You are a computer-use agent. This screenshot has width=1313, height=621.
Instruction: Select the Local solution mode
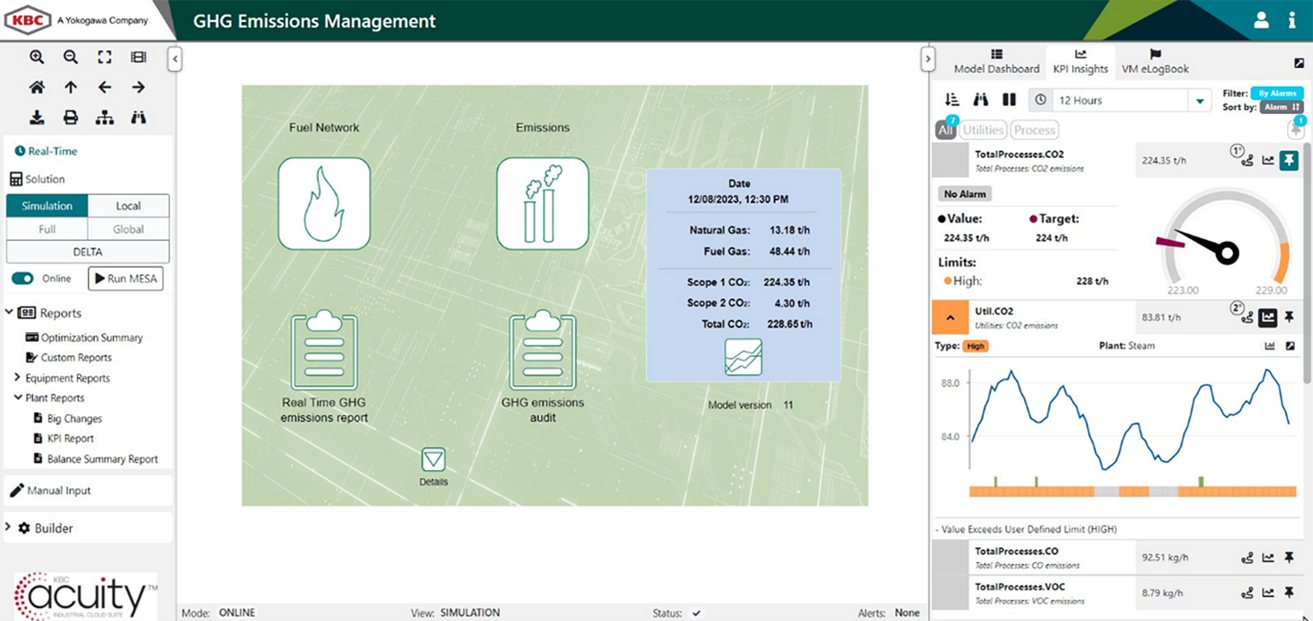coord(128,206)
